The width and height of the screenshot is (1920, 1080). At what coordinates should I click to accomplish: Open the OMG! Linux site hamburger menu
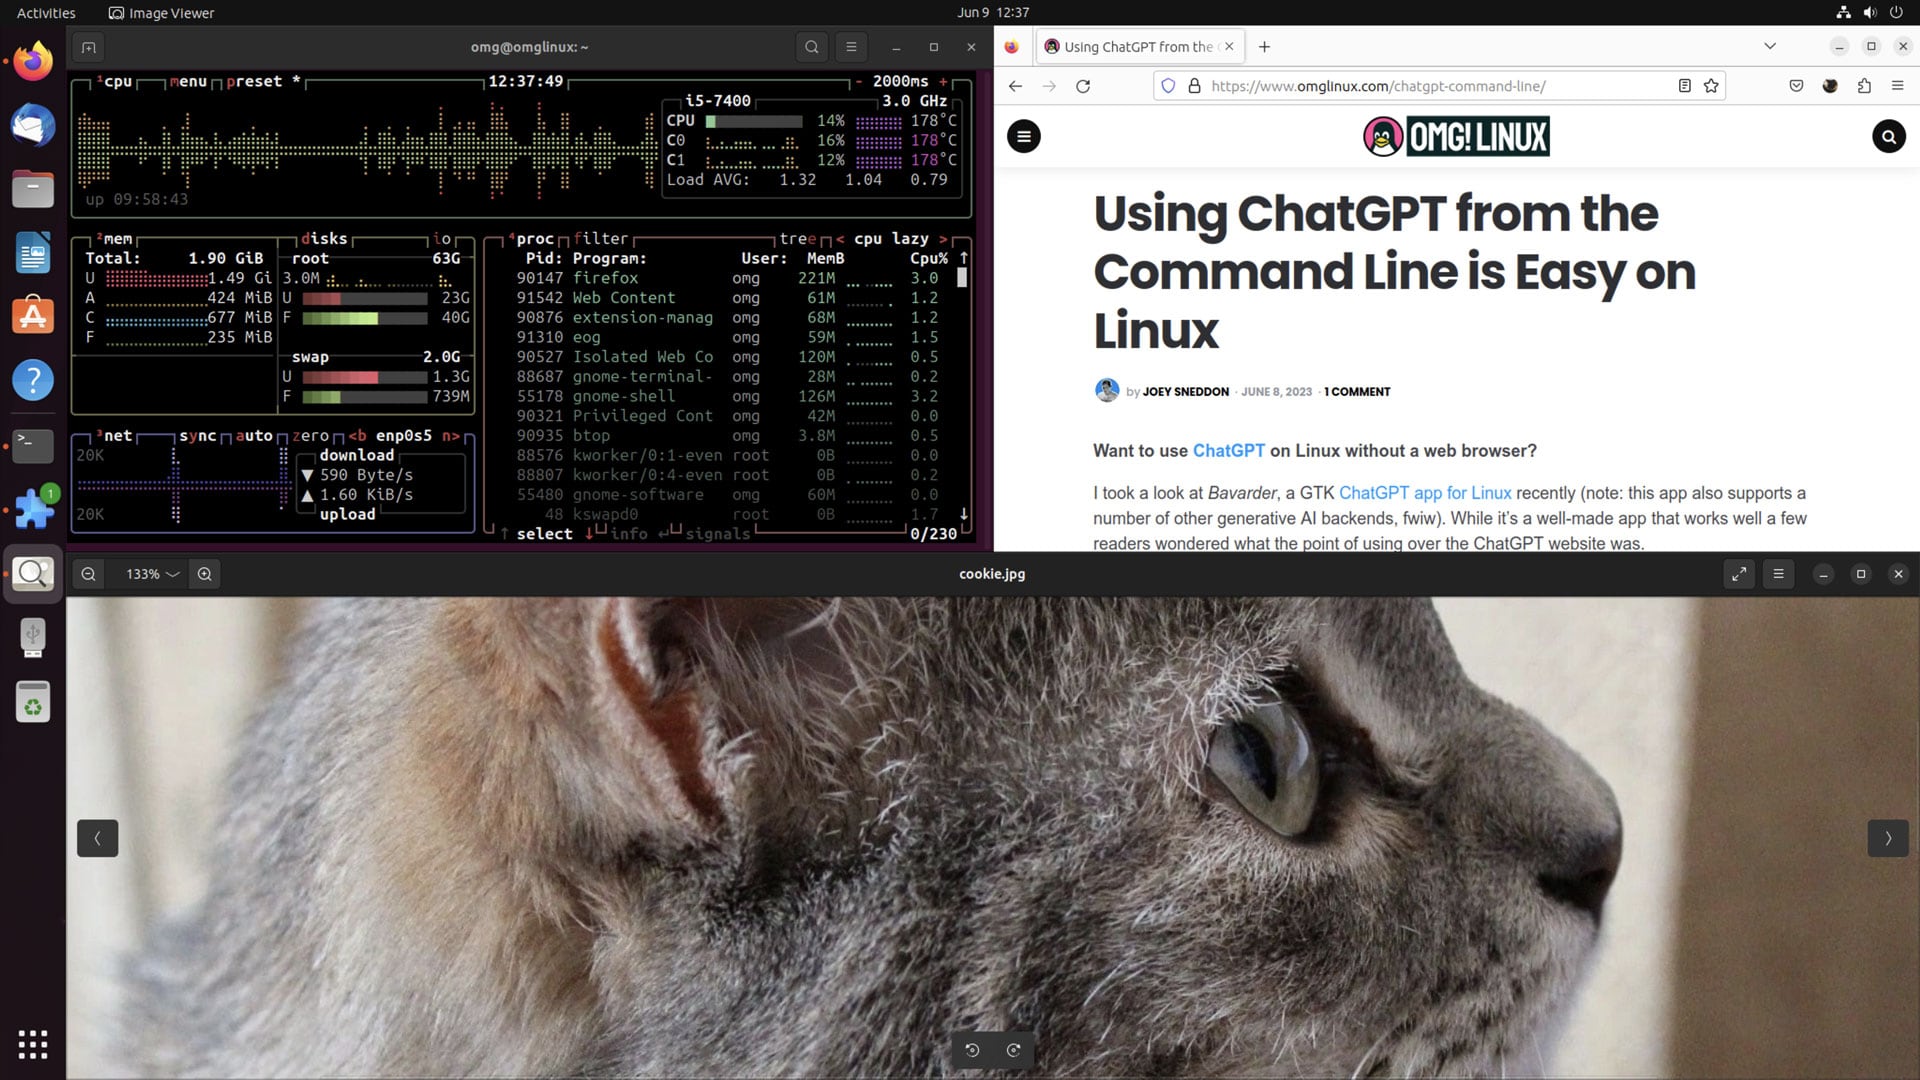click(x=1023, y=136)
